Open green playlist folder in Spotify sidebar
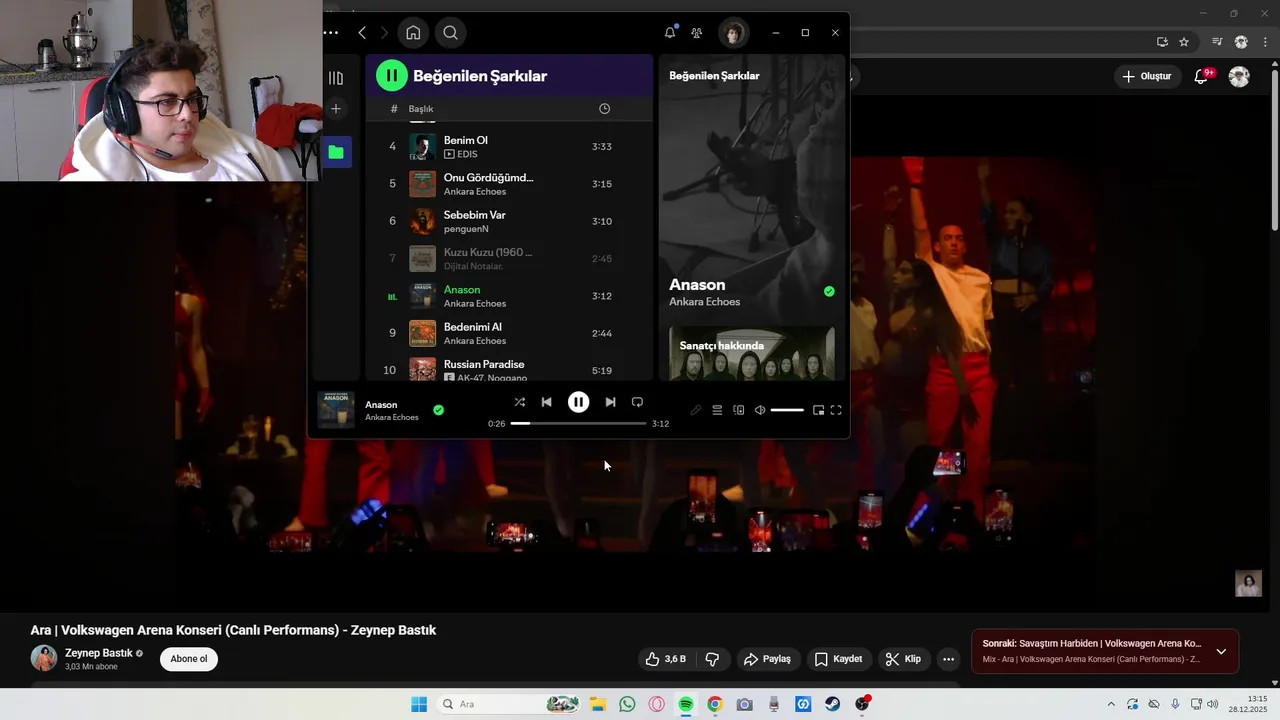Image resolution: width=1280 pixels, height=720 pixels. [x=336, y=152]
